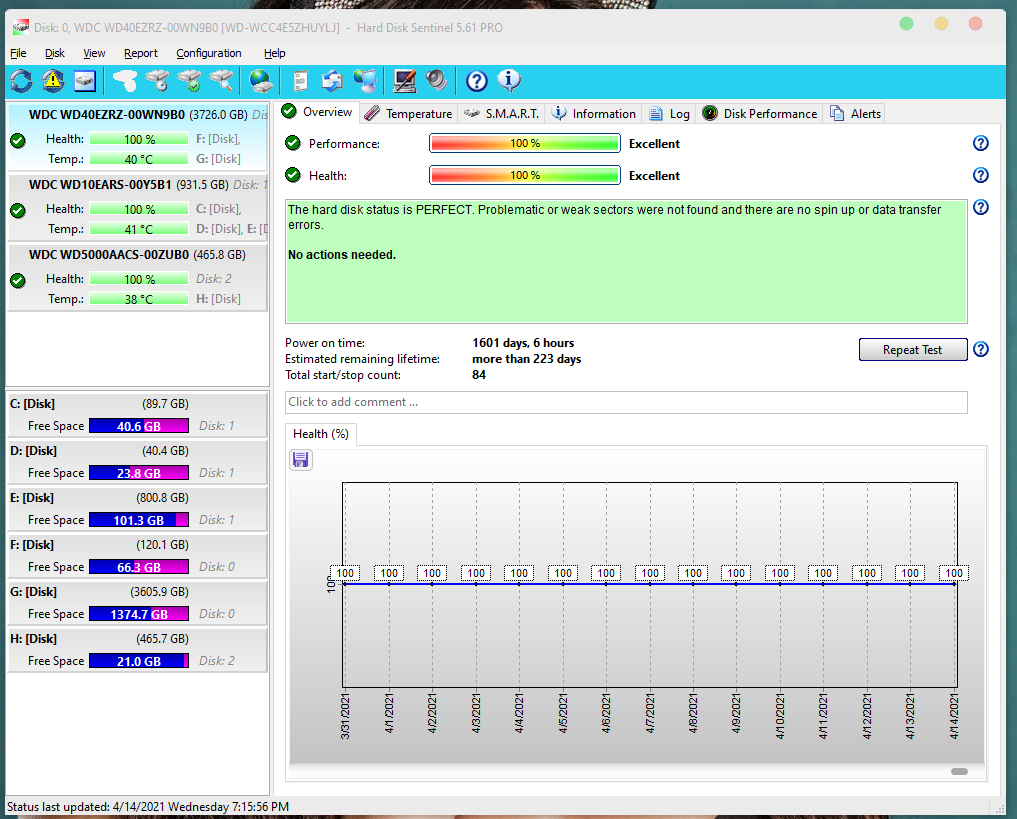This screenshot has height=819, width=1017.
Task: Click green check icon of WD5000AACS disk
Action: 18,280
